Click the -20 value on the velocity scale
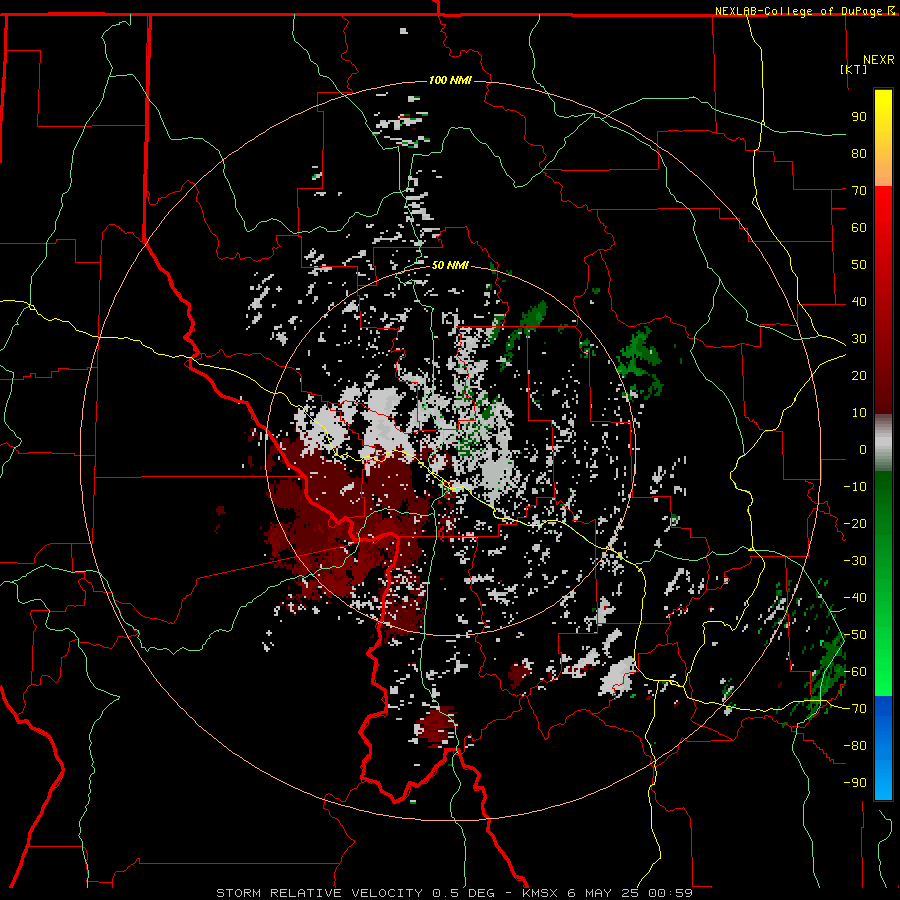900x900 pixels. click(855, 524)
